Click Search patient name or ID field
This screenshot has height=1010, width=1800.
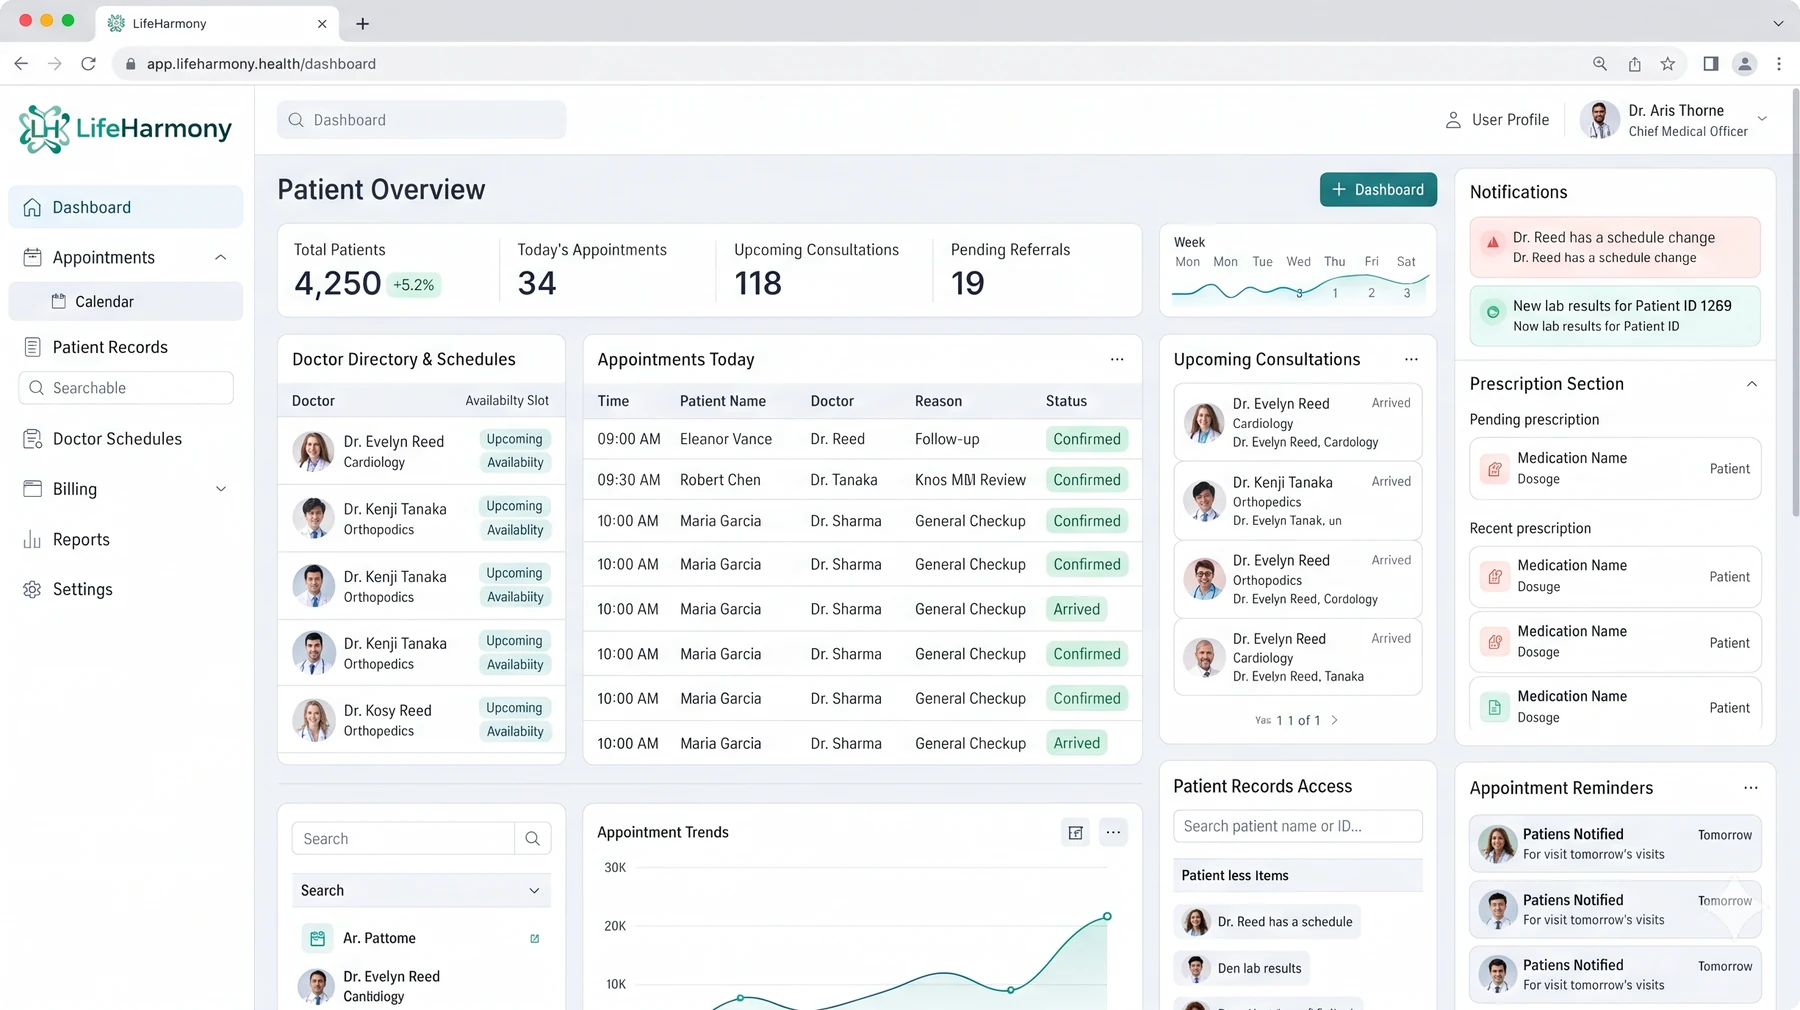click(x=1297, y=826)
